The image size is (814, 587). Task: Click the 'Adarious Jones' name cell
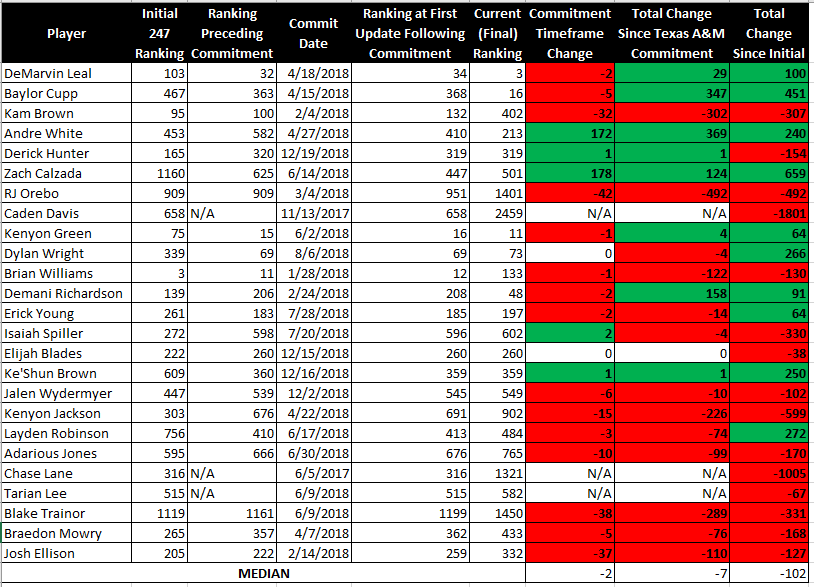pyautogui.click(x=66, y=453)
